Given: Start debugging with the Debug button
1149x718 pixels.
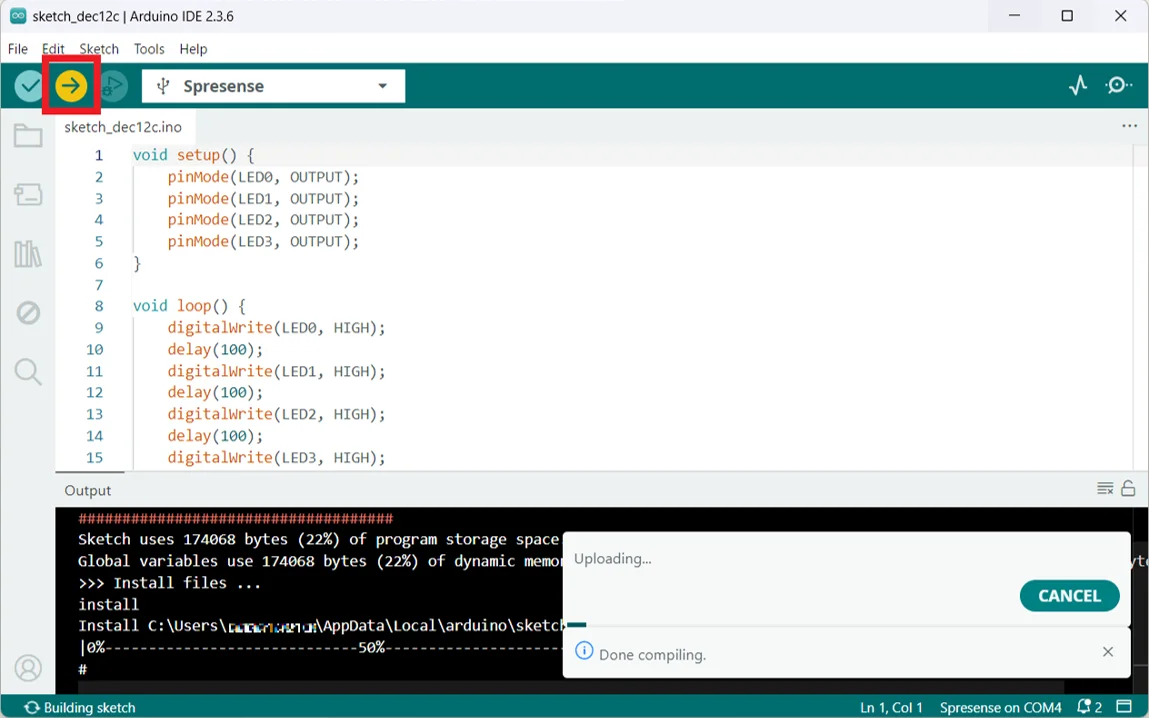Looking at the screenshot, I should (x=112, y=86).
